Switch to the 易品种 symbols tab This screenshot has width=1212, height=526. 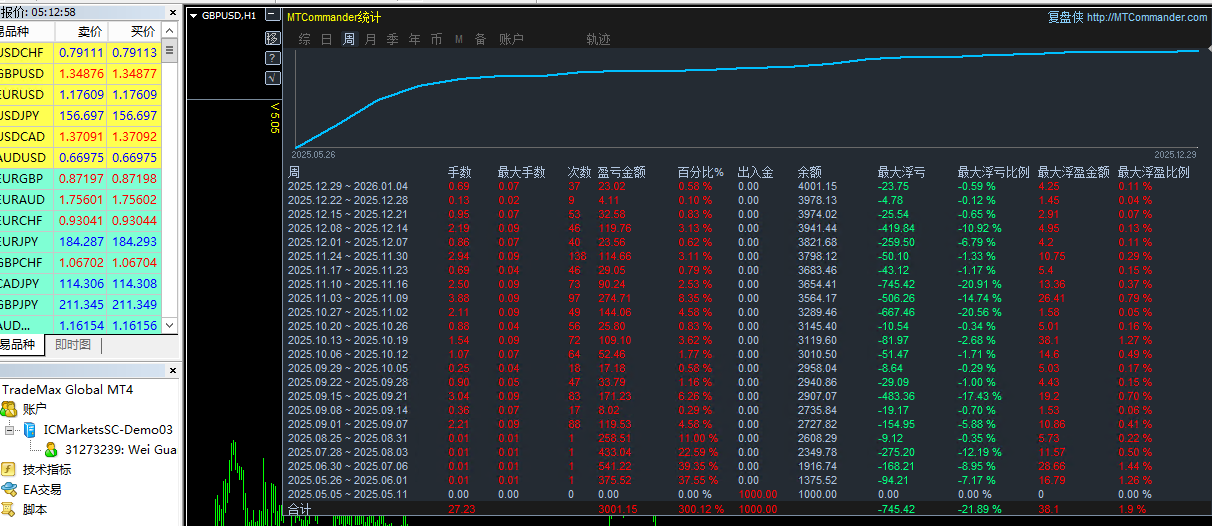coord(19,345)
